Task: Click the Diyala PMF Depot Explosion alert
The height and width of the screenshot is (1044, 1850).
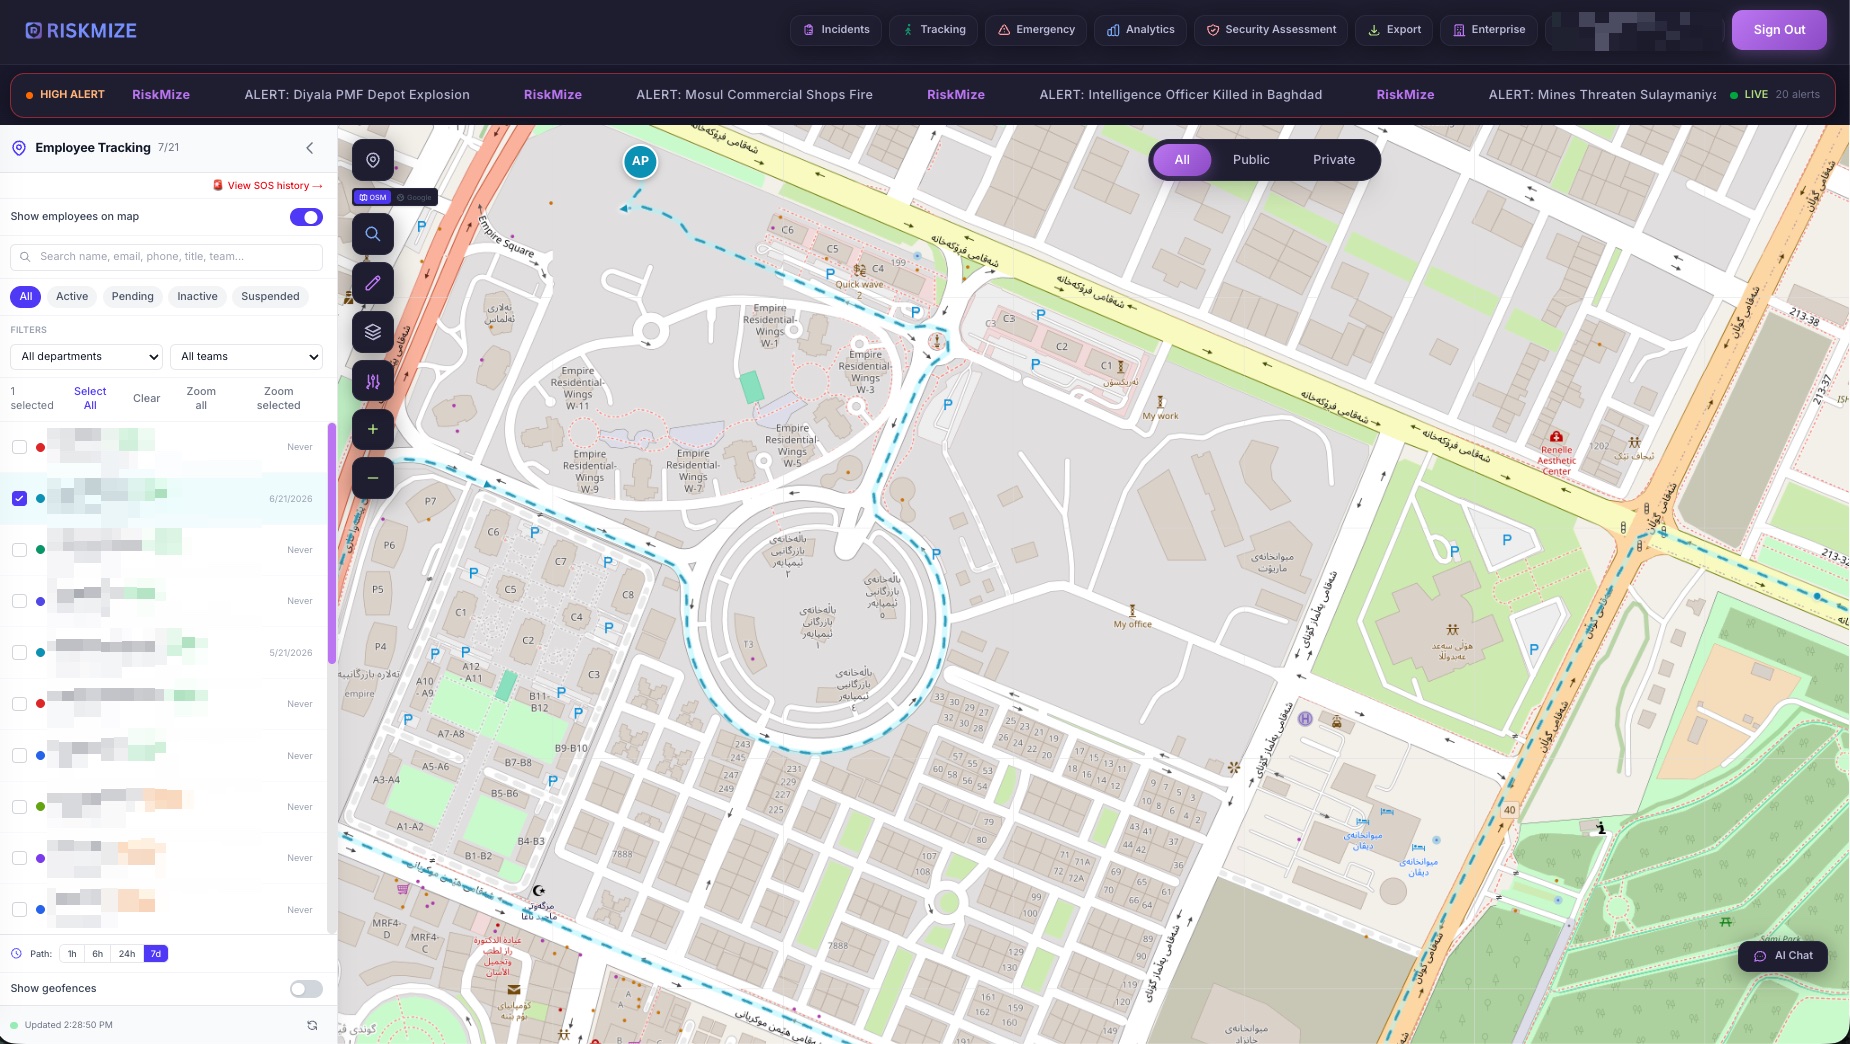Action: tap(357, 95)
